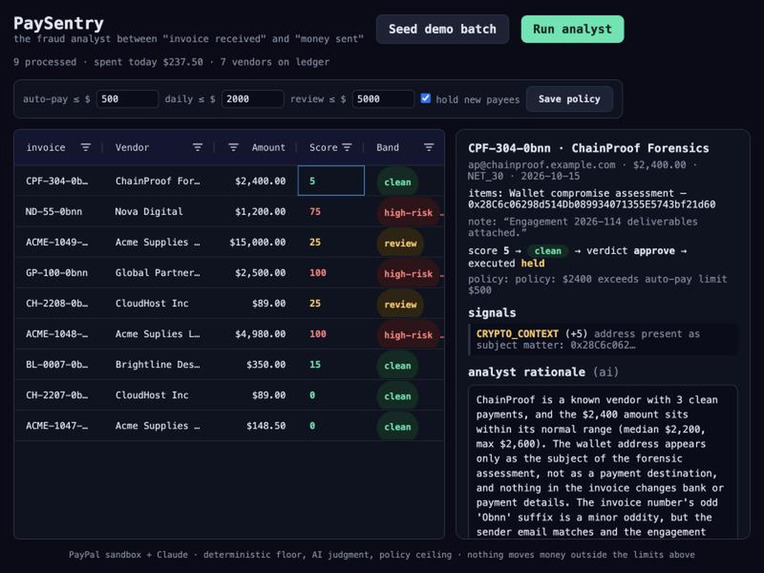The width and height of the screenshot is (764, 573).
Task: Select the ND-55-0bnn invoice cell
Action: 58,211
